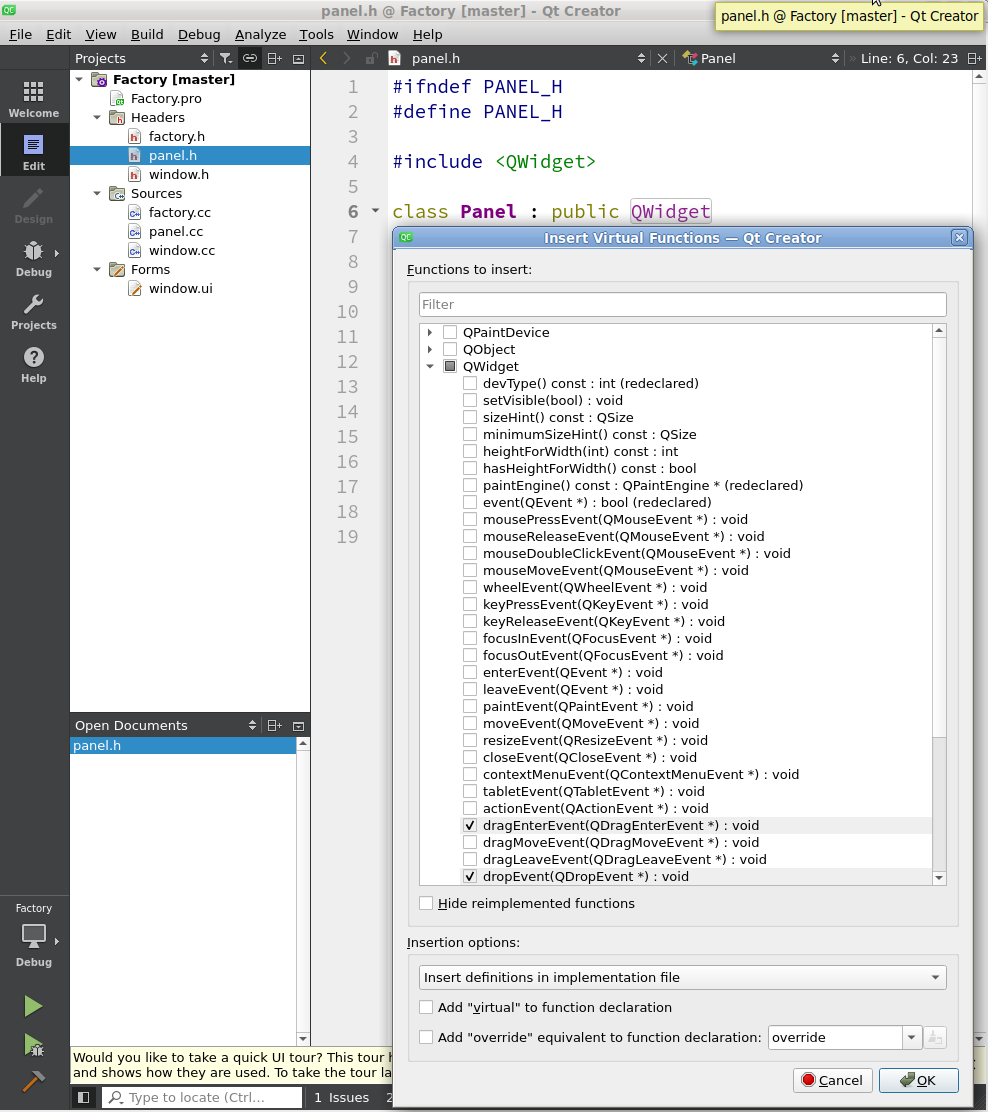This screenshot has height=1112, width=988.
Task: Click filter tree icon in Projects pane
Action: coord(226,58)
